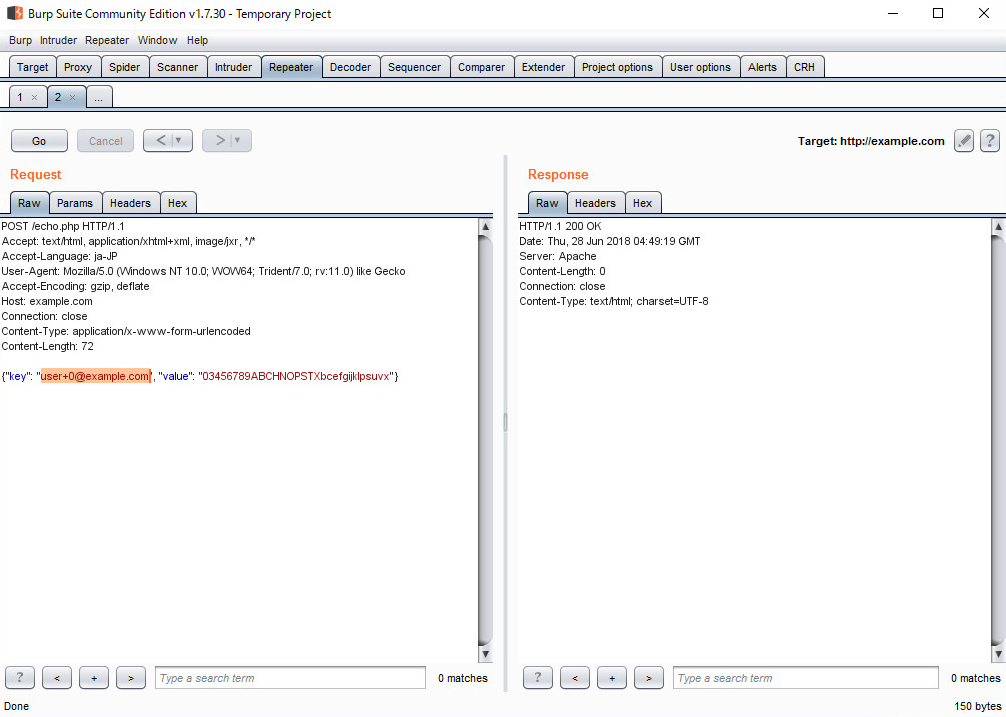Go forward to next request in history

219,140
